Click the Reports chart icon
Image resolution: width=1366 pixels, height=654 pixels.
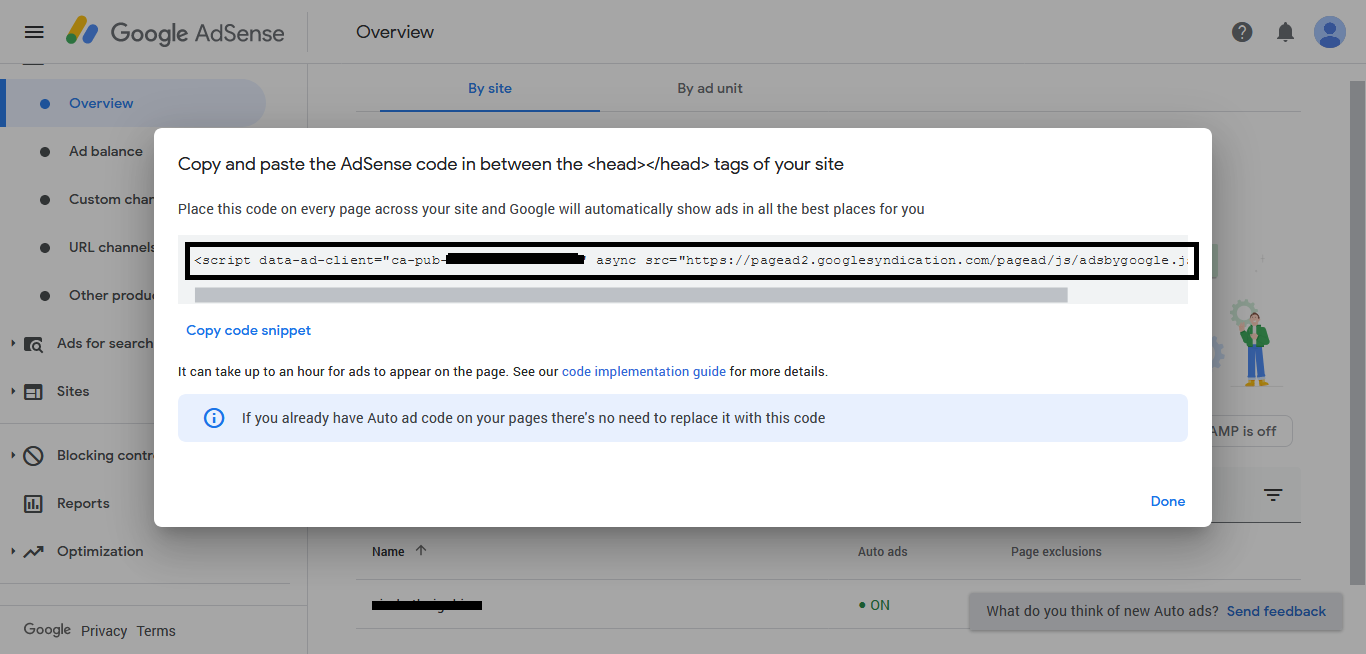[x=34, y=504]
